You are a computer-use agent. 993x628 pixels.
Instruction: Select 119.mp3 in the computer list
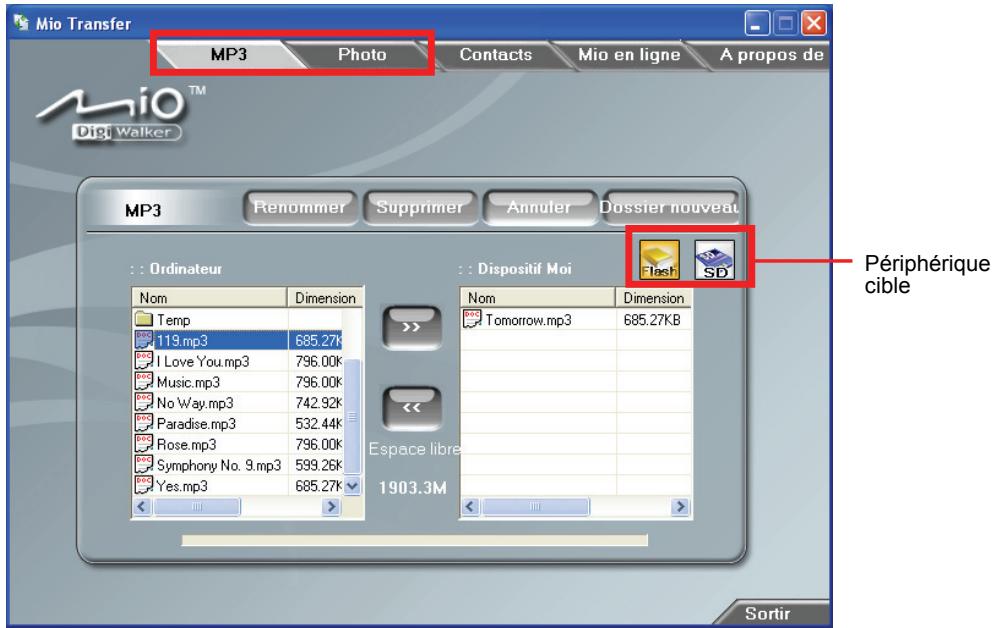coord(239,341)
